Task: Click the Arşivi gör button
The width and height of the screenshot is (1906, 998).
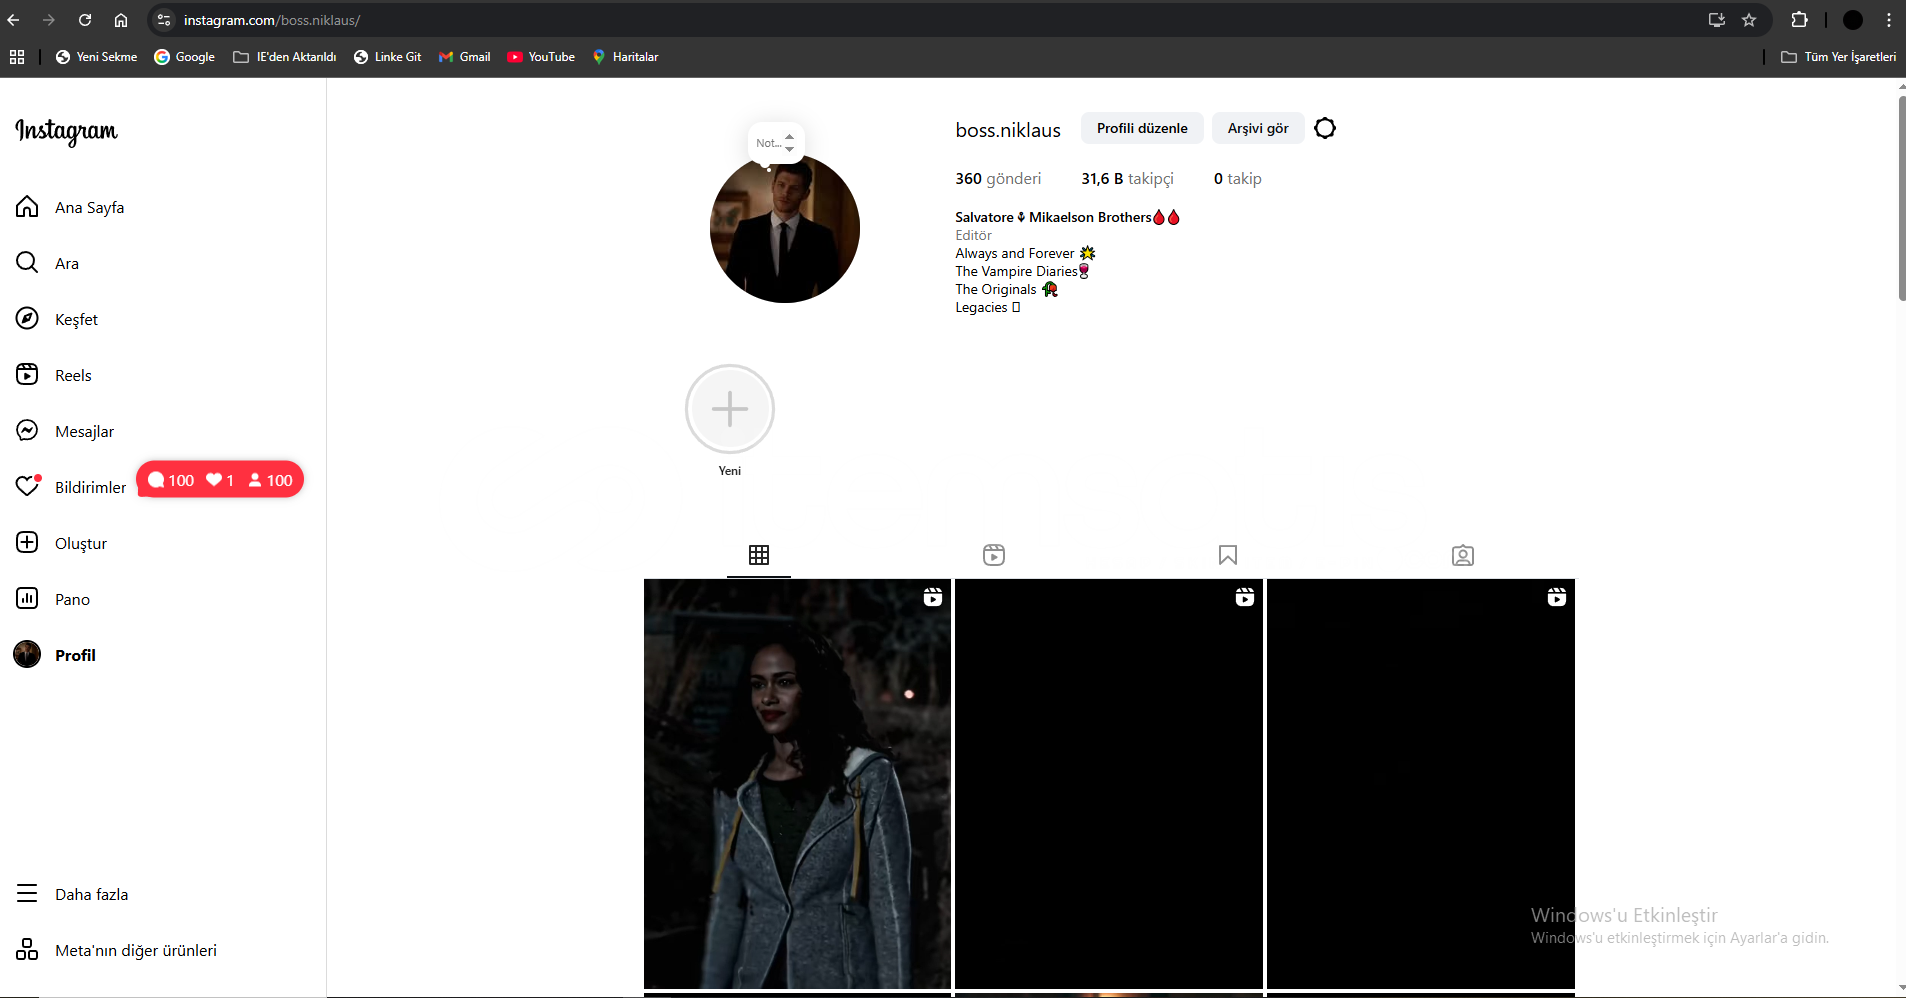Action: [x=1258, y=128]
